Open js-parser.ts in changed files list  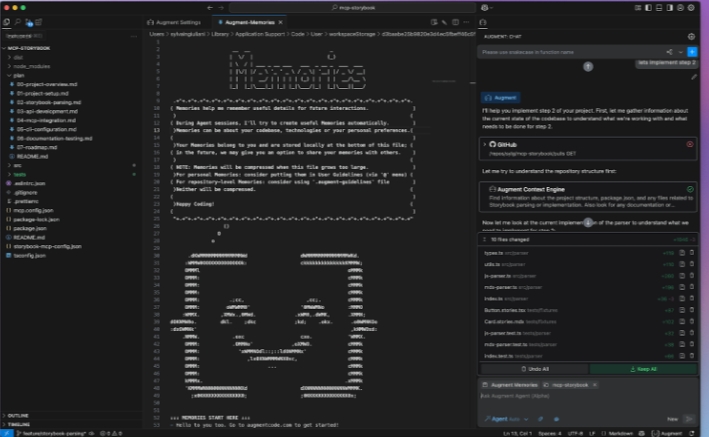coord(510,276)
